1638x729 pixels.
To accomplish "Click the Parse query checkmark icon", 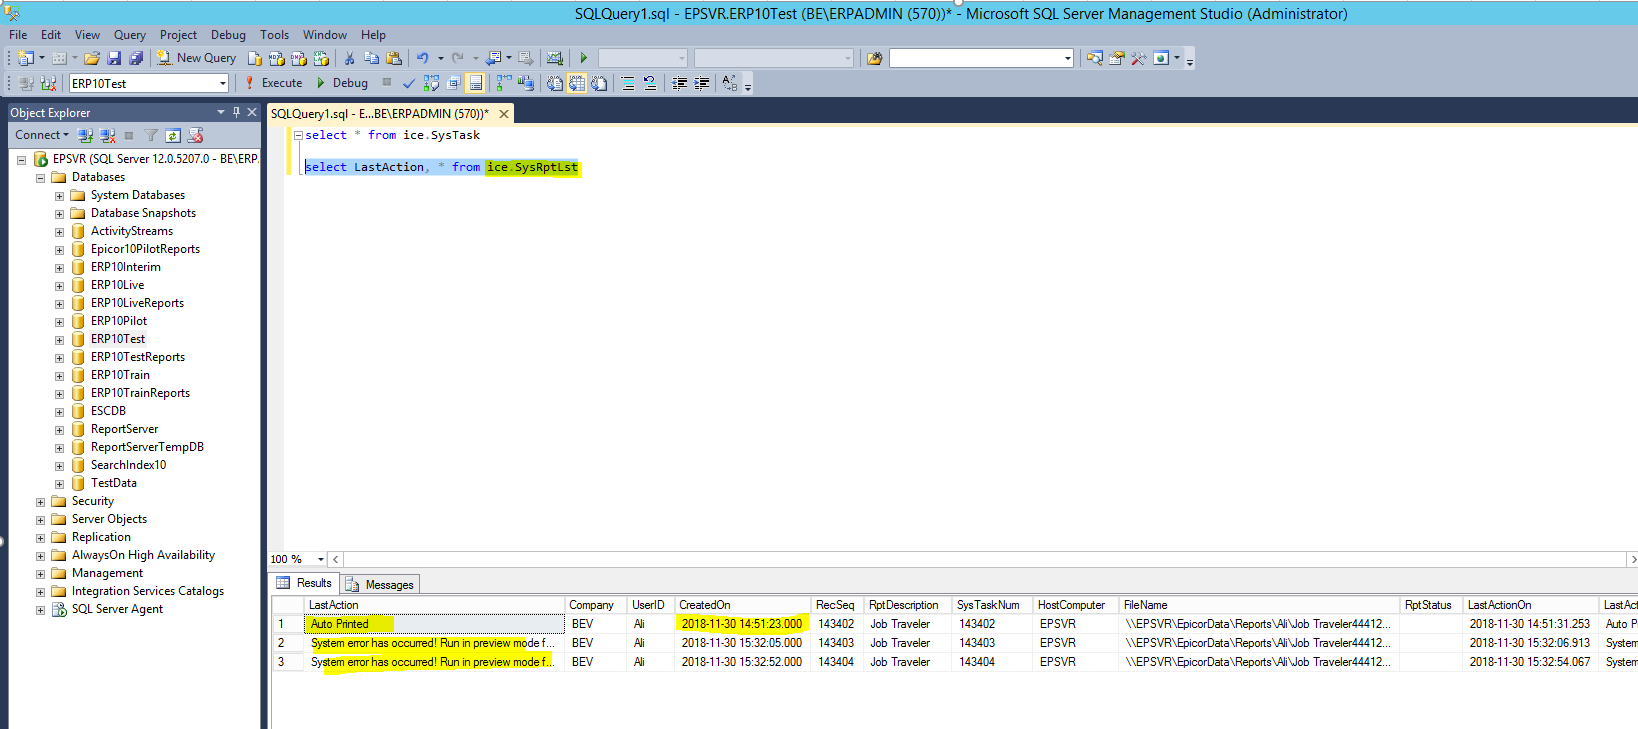I will click(x=408, y=83).
